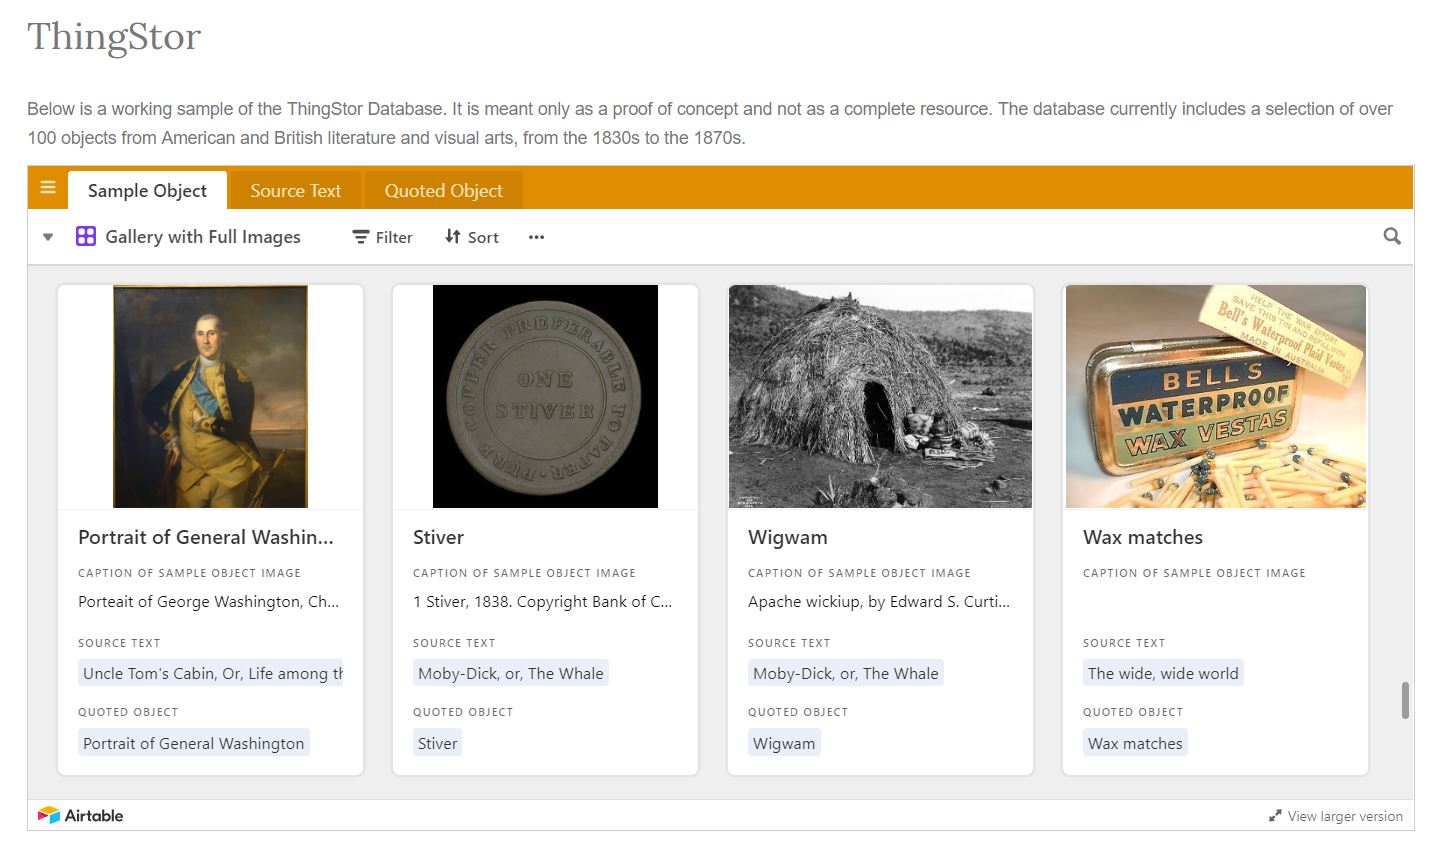Click the Wigwam quoted object chip
Image resolution: width=1449 pixels, height=857 pixels.
click(784, 743)
